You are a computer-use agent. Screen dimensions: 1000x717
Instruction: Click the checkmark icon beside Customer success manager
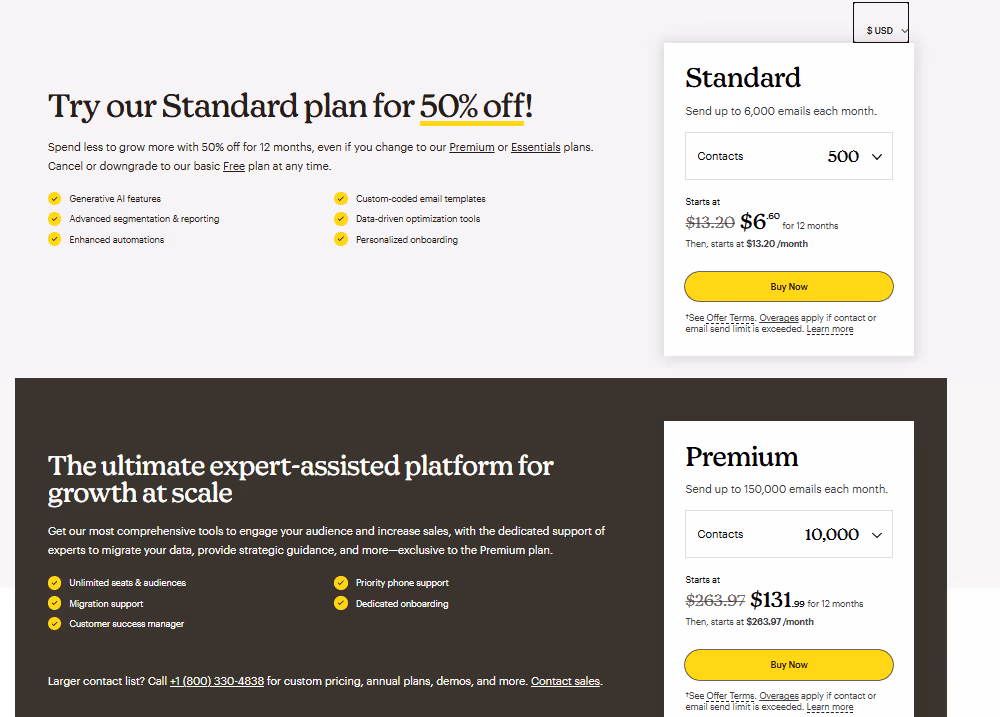54,623
